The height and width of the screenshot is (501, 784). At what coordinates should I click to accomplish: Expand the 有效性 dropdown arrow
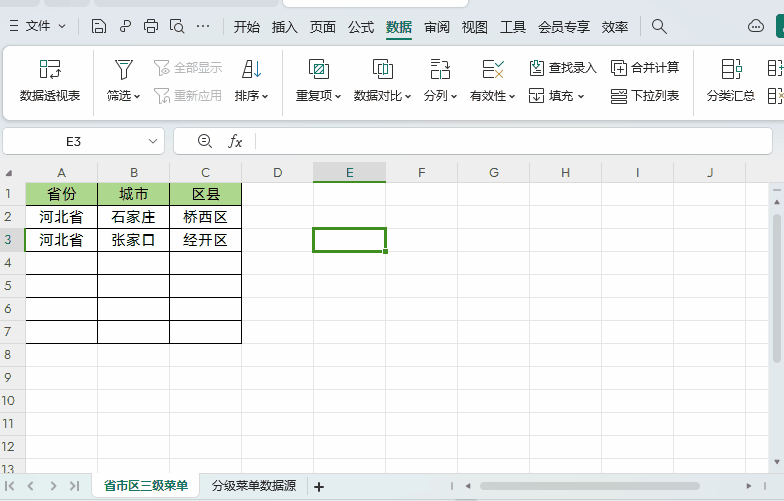click(512, 96)
